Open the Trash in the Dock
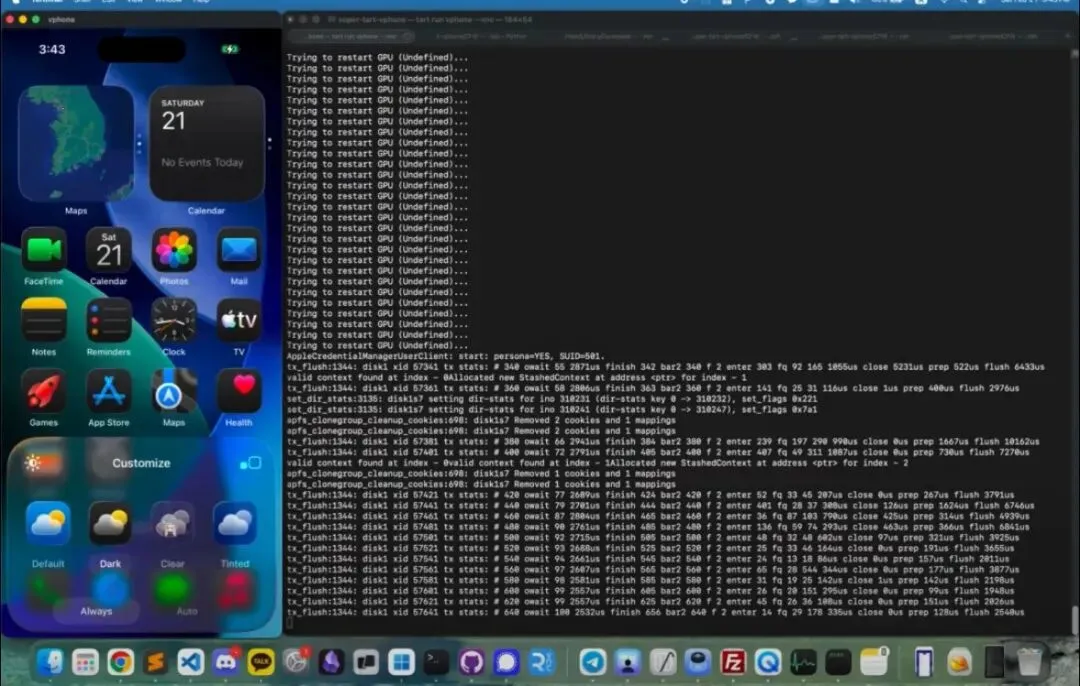Image resolution: width=1080 pixels, height=686 pixels. tap(1029, 662)
